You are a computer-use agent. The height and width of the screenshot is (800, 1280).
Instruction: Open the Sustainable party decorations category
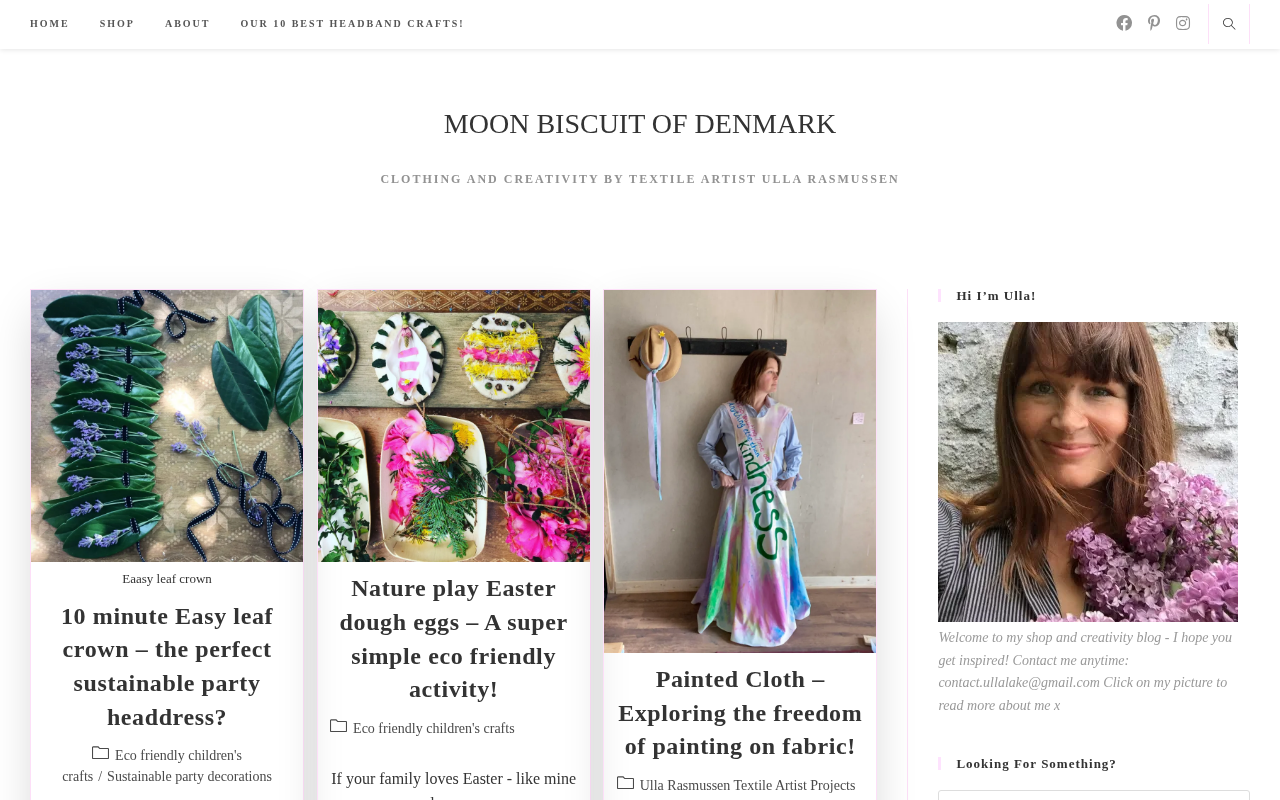click(x=189, y=777)
